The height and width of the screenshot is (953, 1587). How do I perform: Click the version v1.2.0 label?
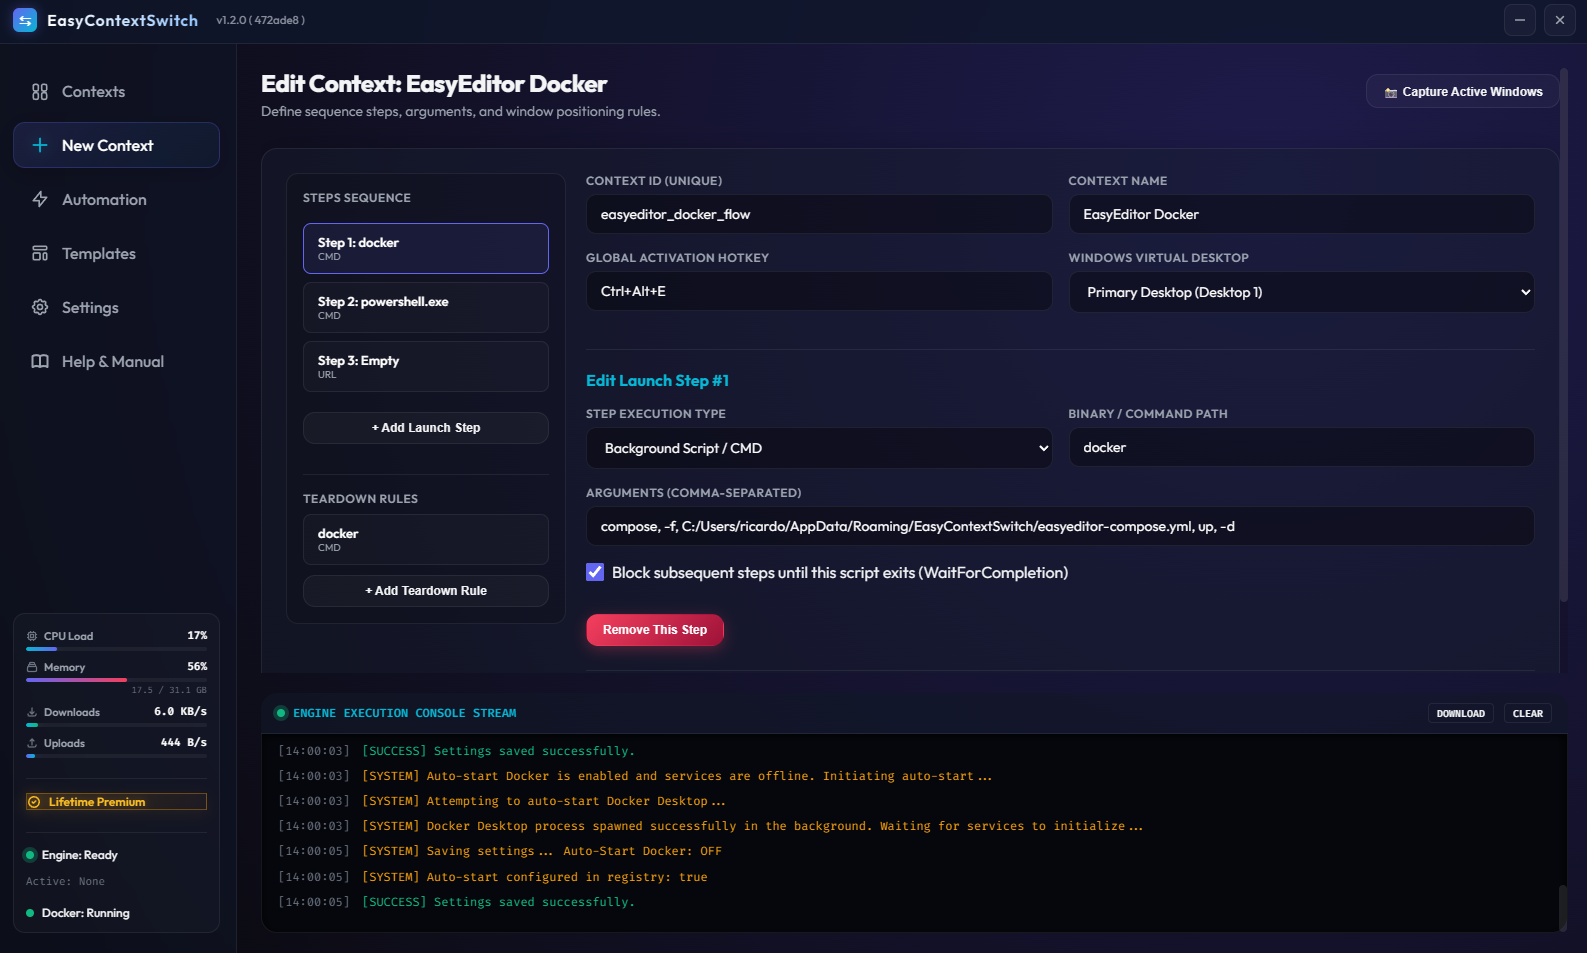260,20
